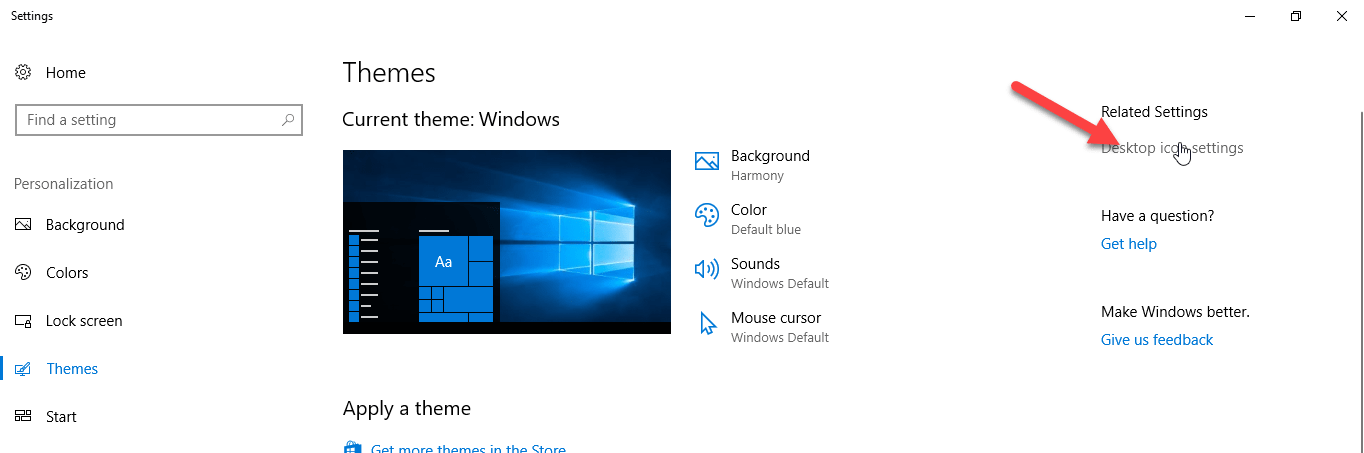The height and width of the screenshot is (453, 1364).
Task: Close the Settings window
Action: pos(1341,16)
